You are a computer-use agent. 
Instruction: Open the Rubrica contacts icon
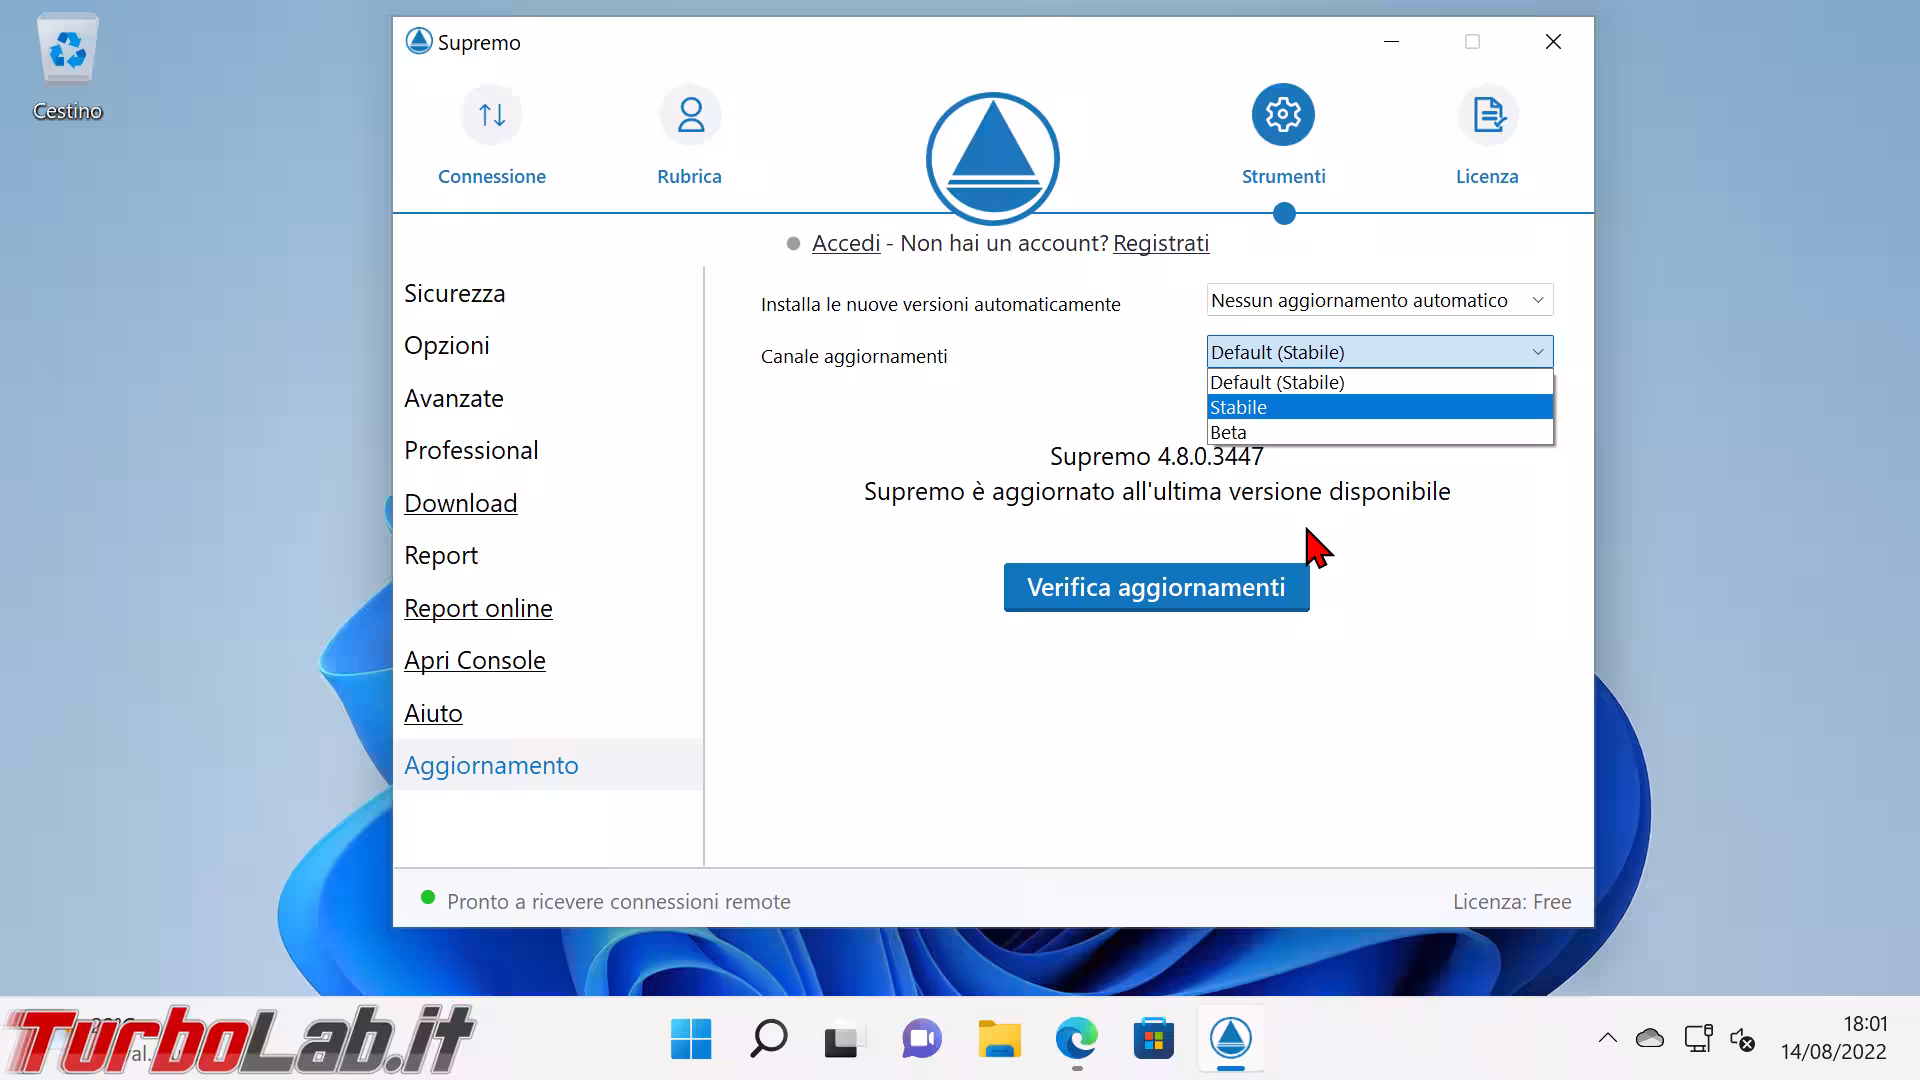pos(690,116)
